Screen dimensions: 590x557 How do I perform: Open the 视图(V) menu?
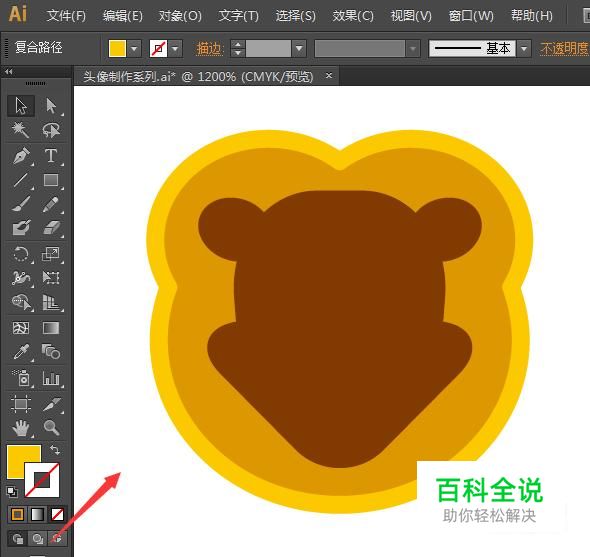pos(411,16)
